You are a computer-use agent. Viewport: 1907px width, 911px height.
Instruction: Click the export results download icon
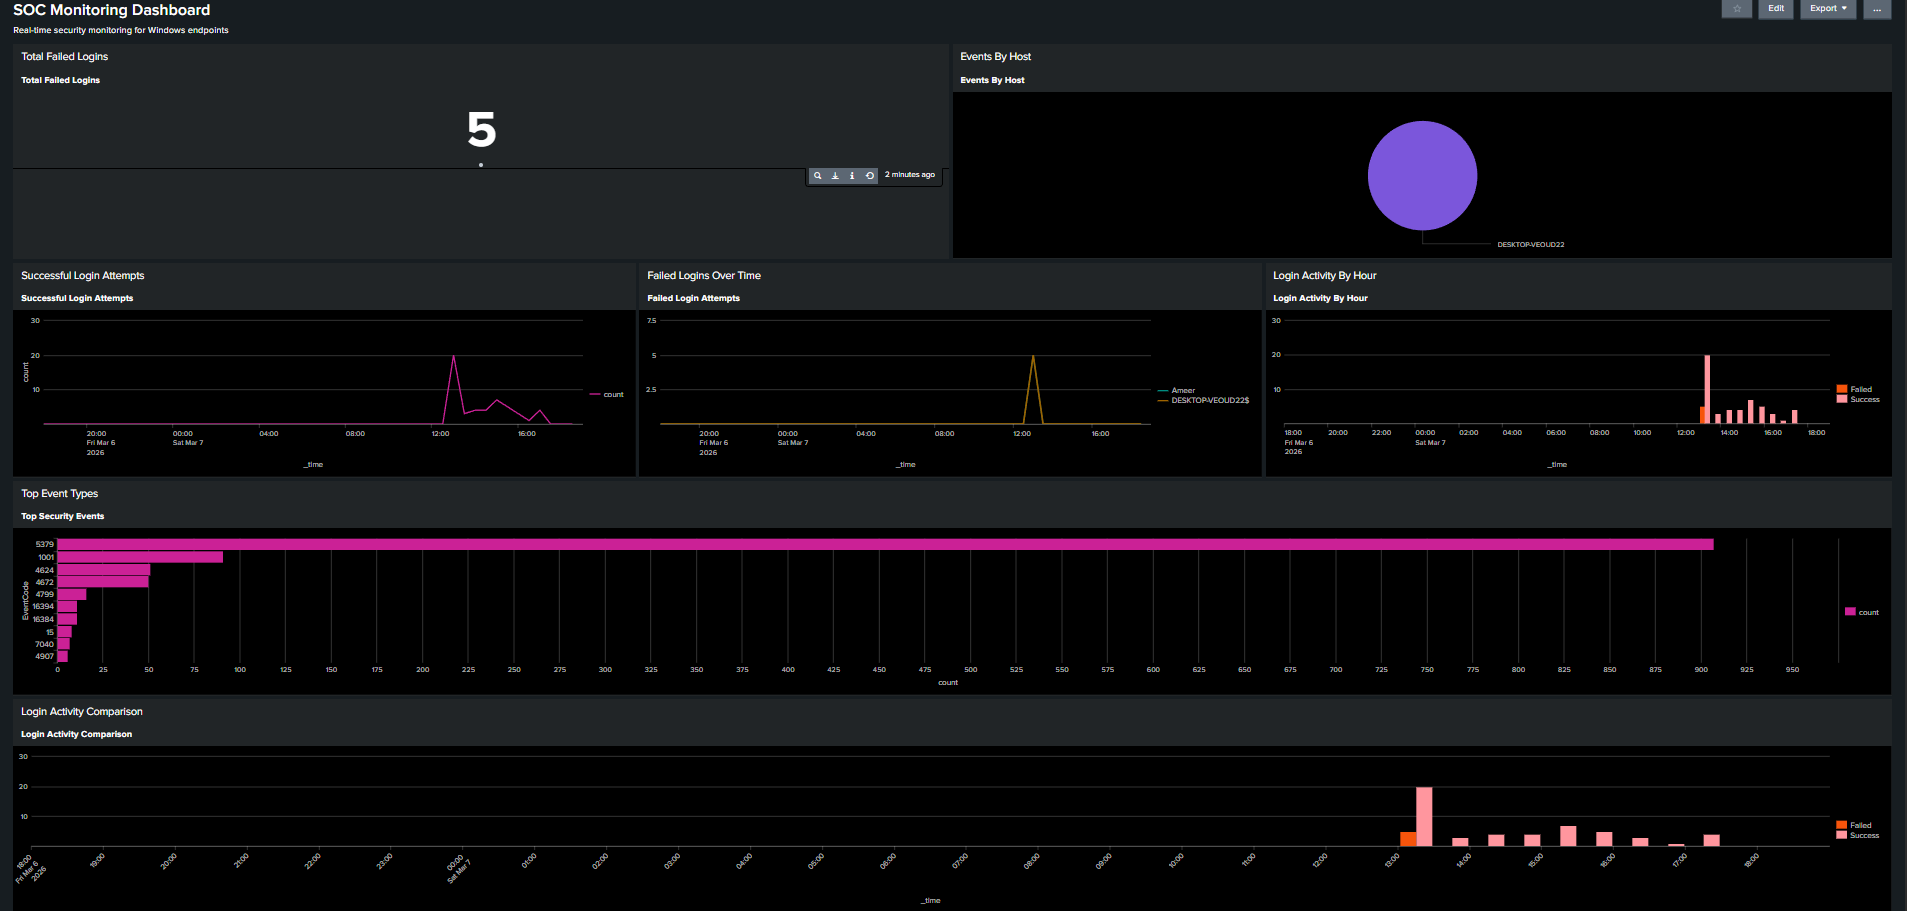835,176
